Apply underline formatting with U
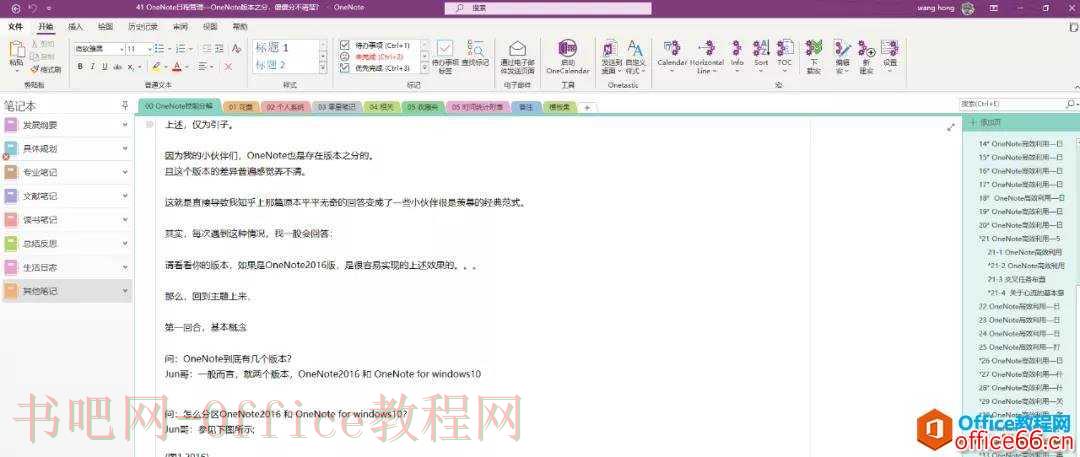This screenshot has height=457, width=1080. coord(104,67)
